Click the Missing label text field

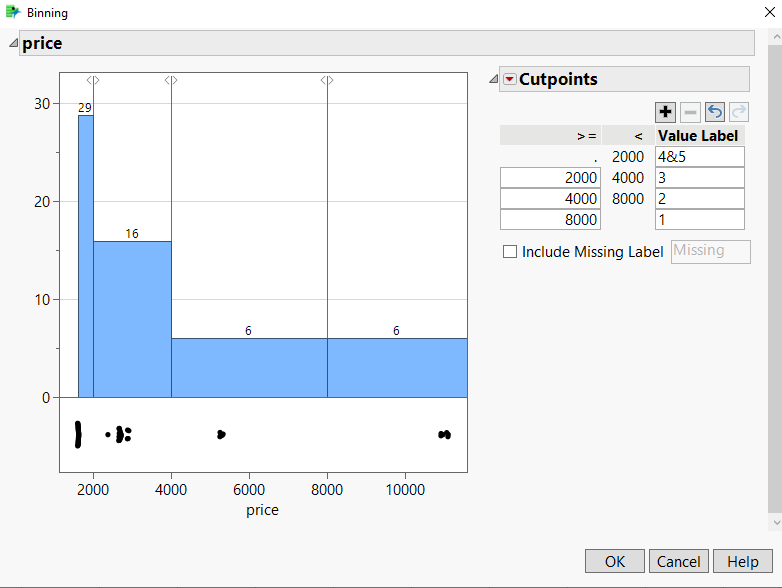(x=711, y=251)
